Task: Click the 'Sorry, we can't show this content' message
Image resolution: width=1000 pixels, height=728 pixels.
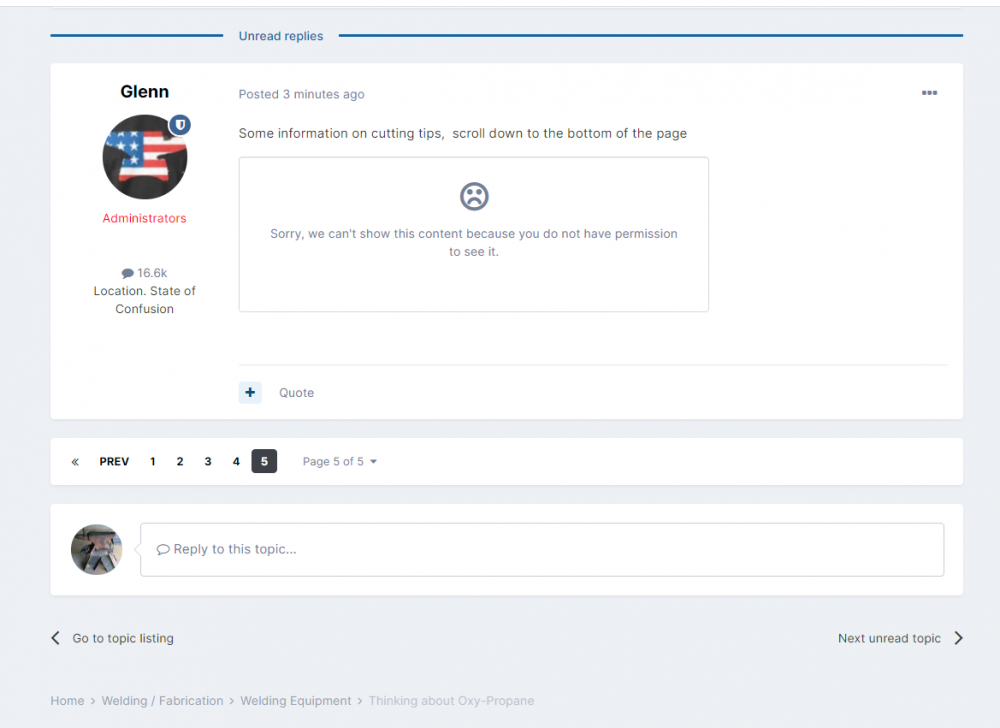Action: tap(474, 242)
